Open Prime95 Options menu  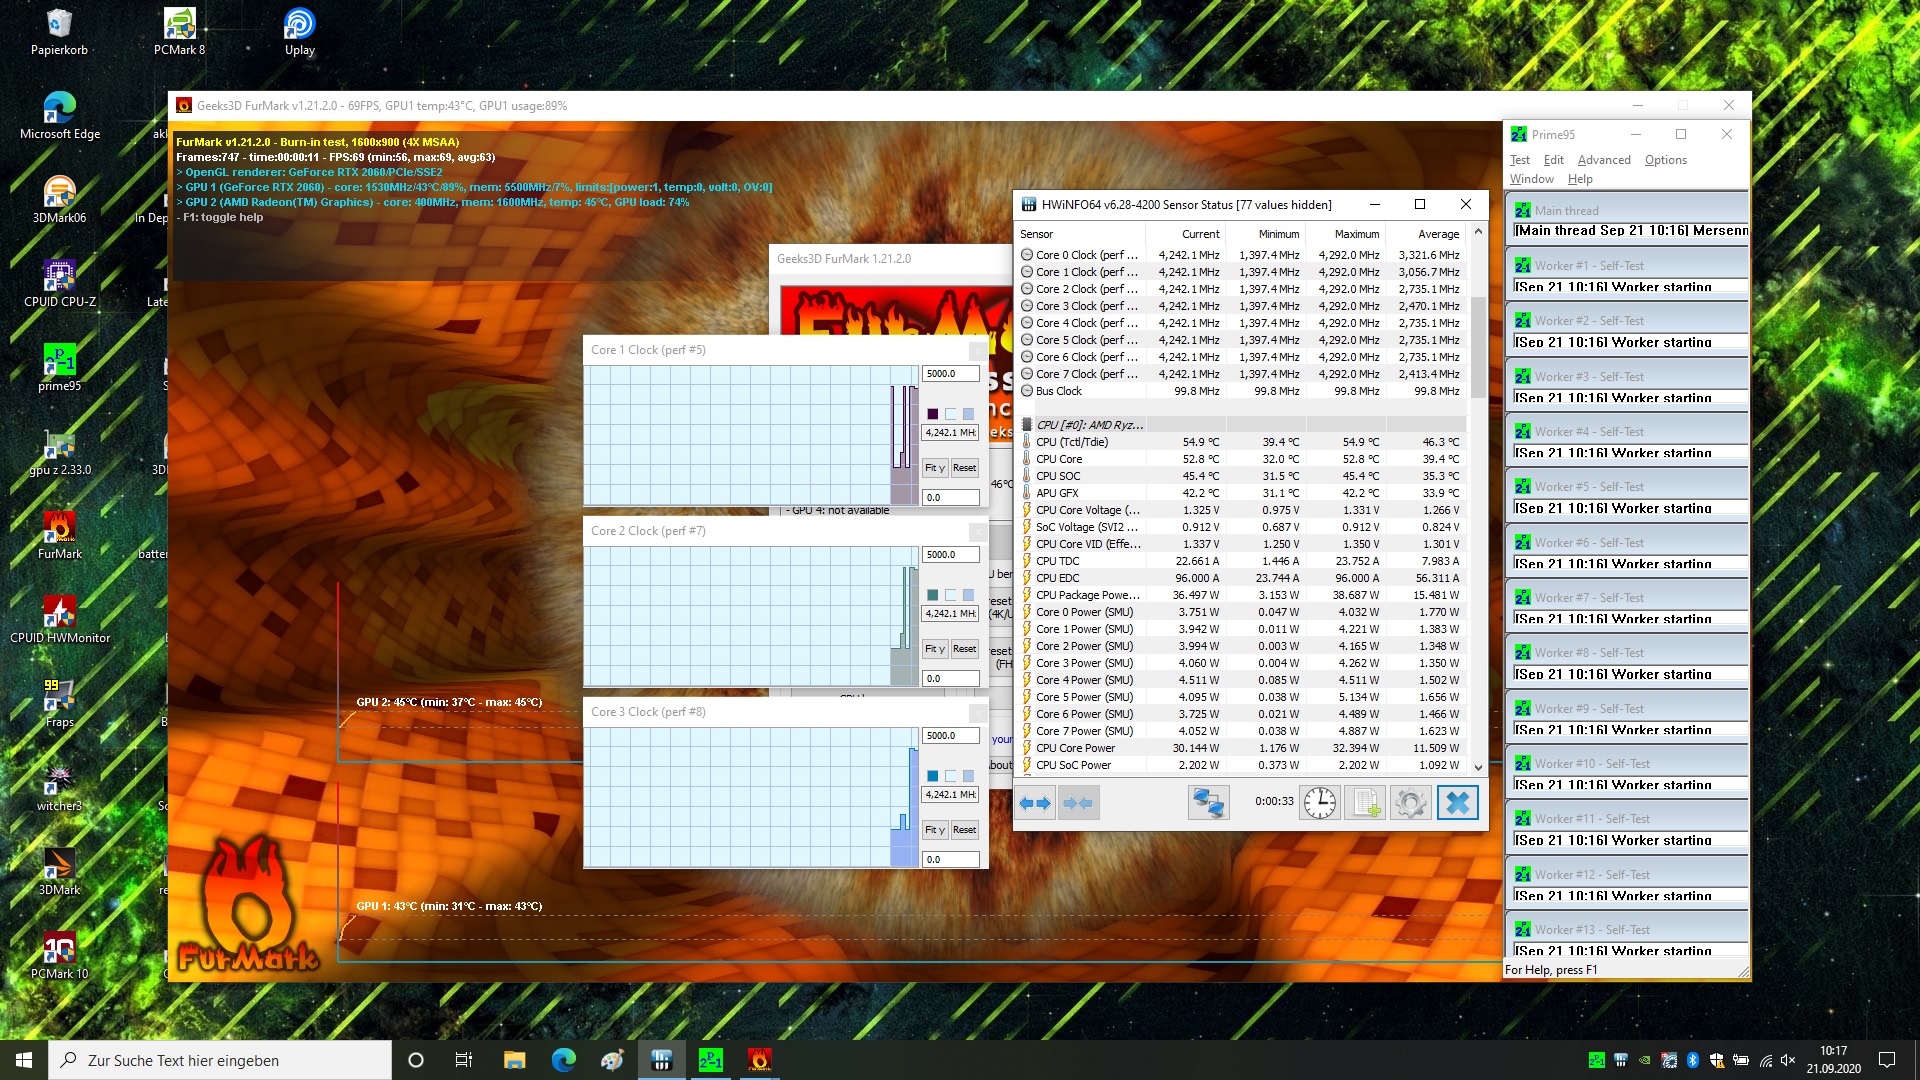pyautogui.click(x=1665, y=160)
